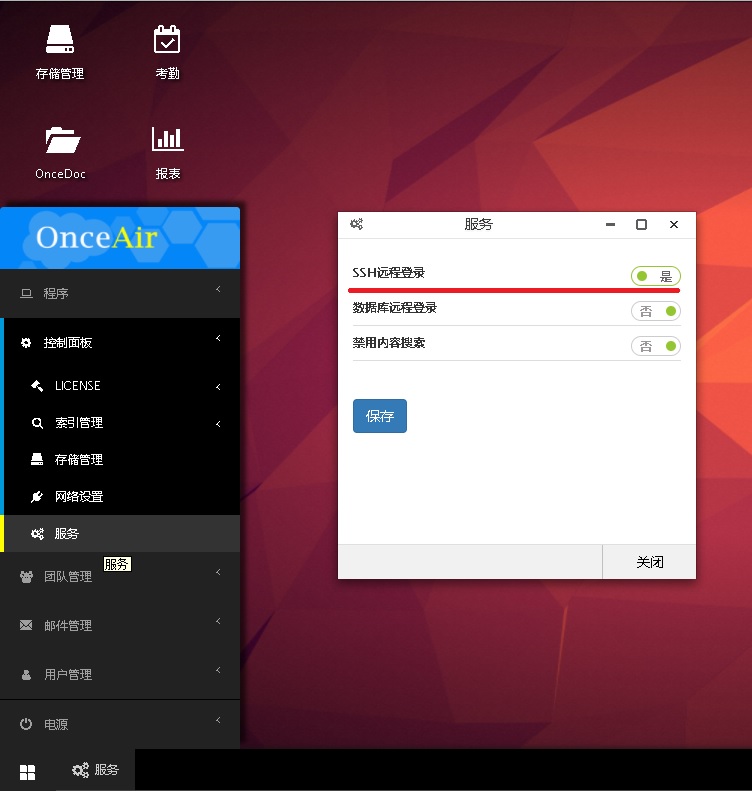The height and width of the screenshot is (791, 752).
Task: Click the gear icon beside 控制面板
Action: pyautogui.click(x=26, y=343)
